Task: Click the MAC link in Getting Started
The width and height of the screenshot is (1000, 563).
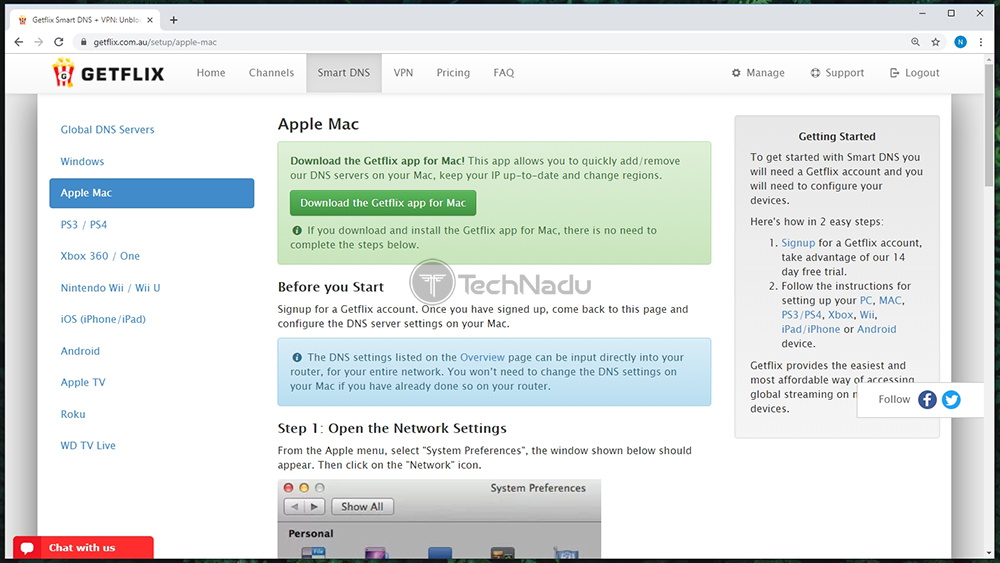Action: coord(890,300)
